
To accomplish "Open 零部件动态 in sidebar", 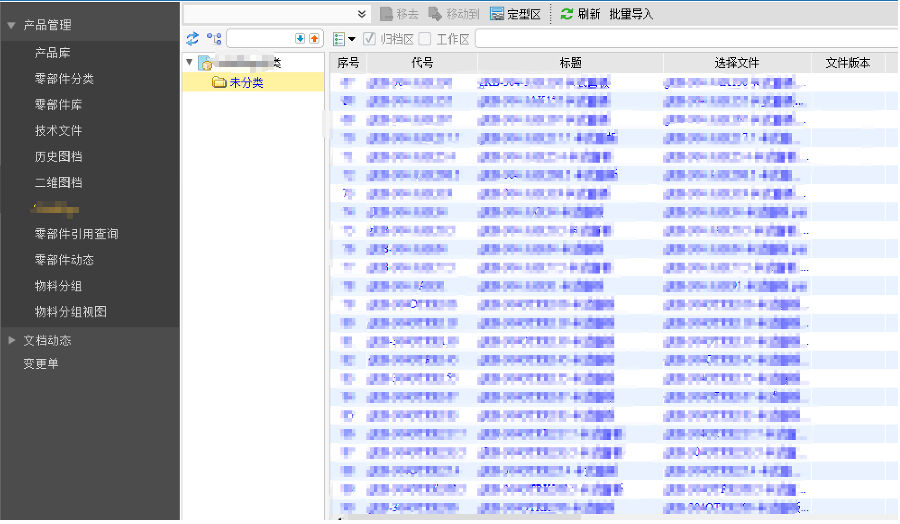I will click(x=64, y=259).
